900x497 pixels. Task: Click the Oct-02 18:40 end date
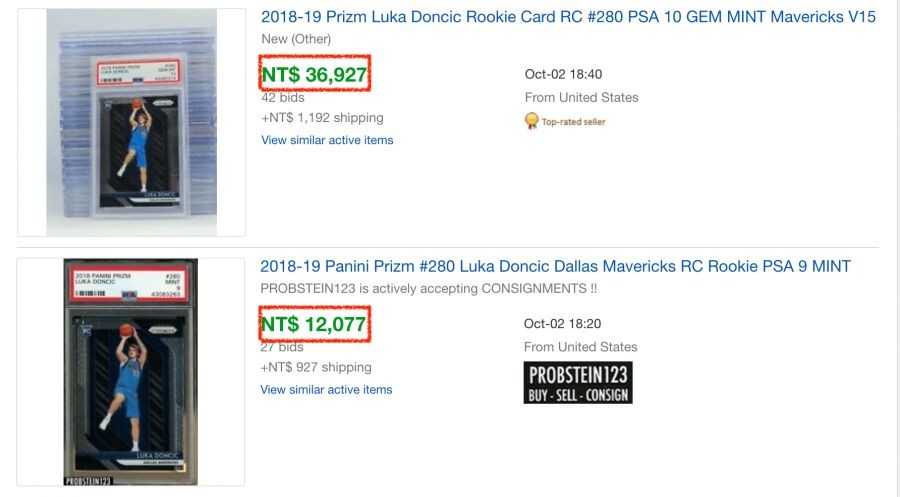tap(563, 75)
